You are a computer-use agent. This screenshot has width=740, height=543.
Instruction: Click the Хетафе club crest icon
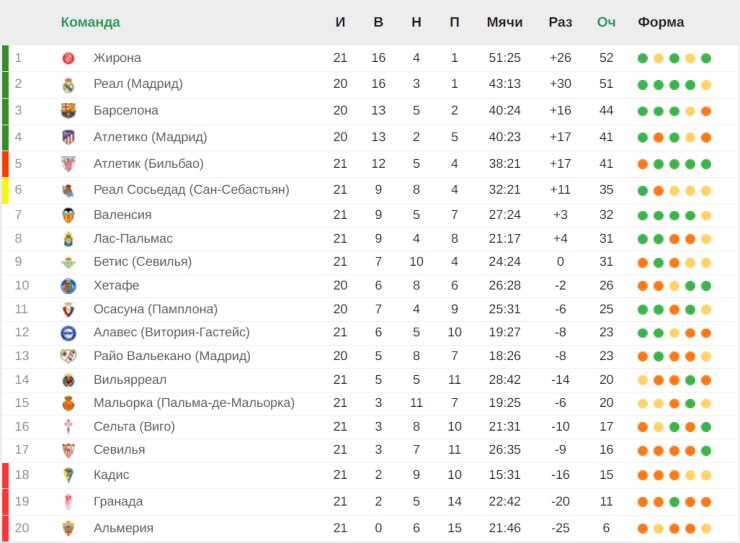[x=68, y=286]
